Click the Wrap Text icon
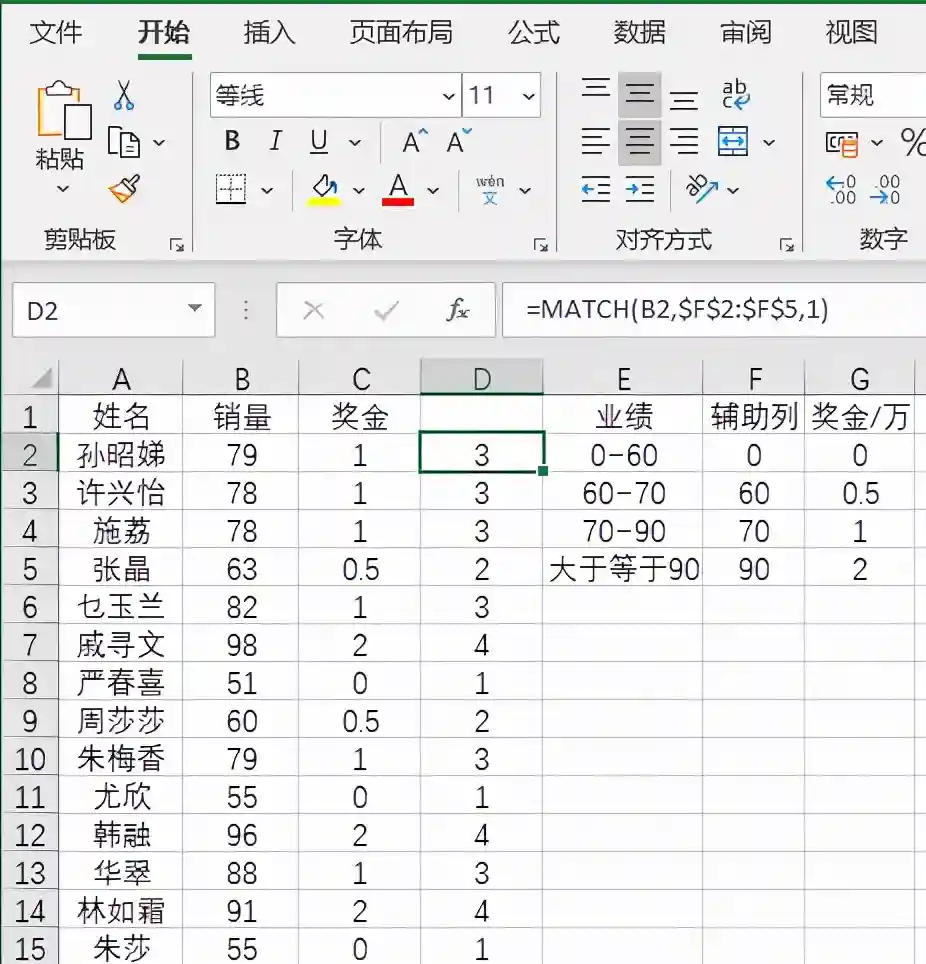The height and width of the screenshot is (964, 926). (x=736, y=96)
